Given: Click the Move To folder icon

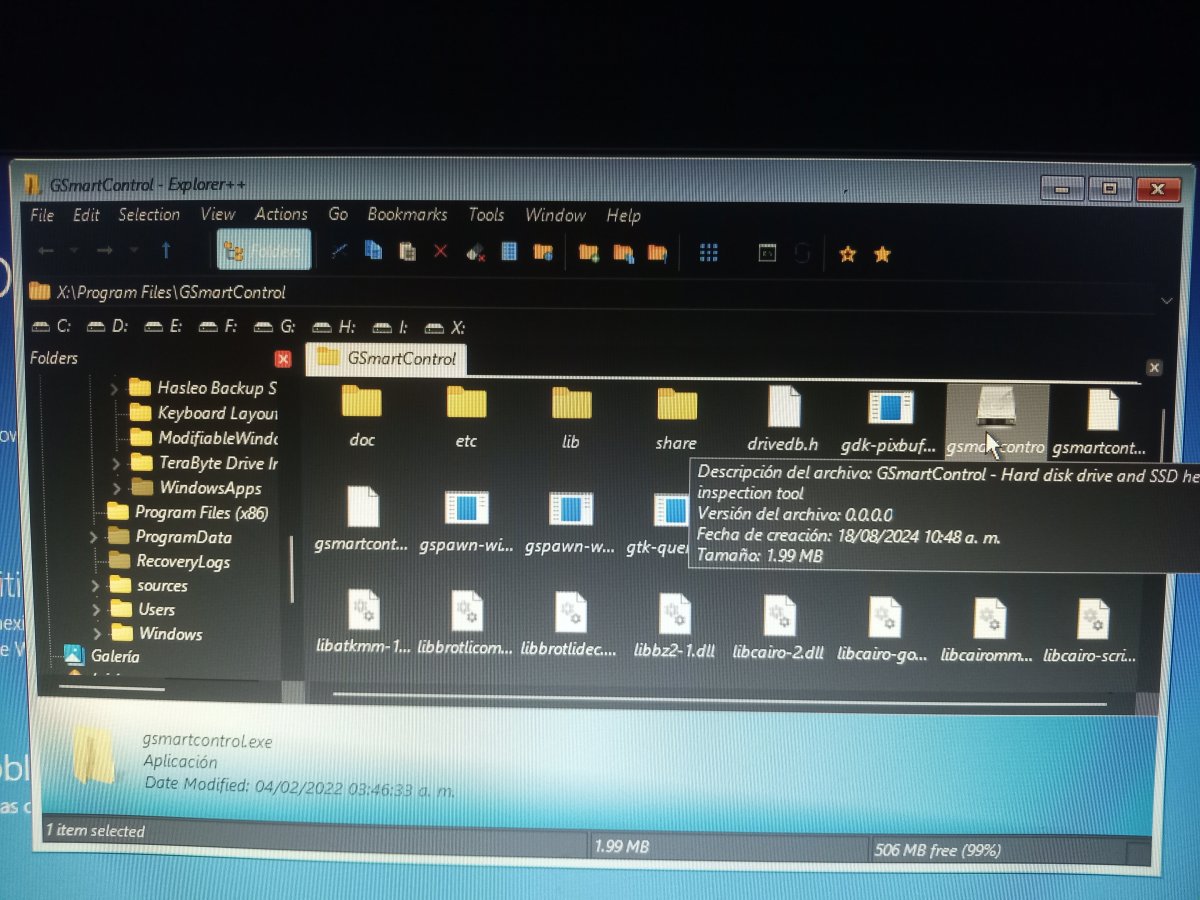Looking at the screenshot, I should pyautogui.click(x=657, y=253).
